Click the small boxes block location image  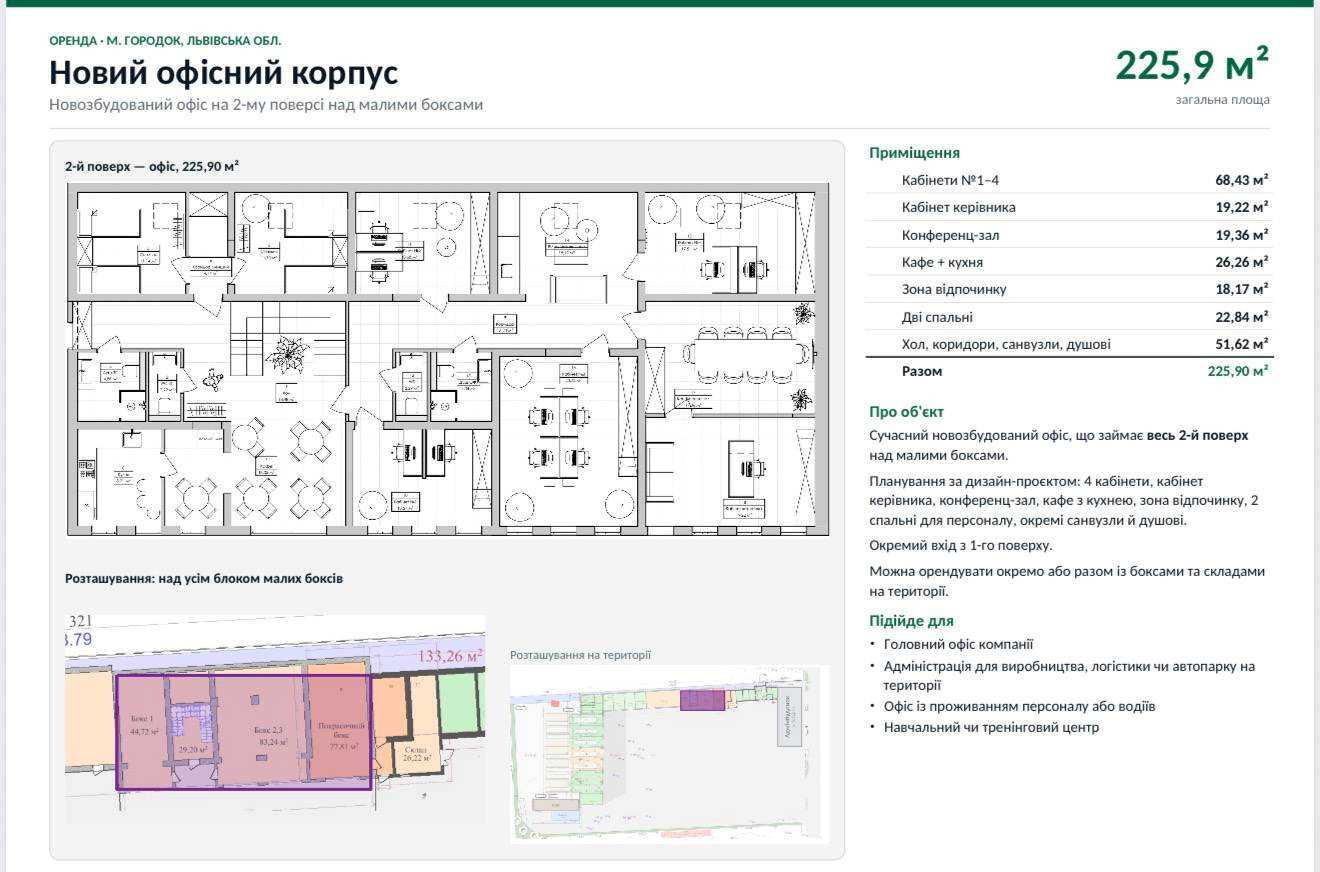point(275,719)
